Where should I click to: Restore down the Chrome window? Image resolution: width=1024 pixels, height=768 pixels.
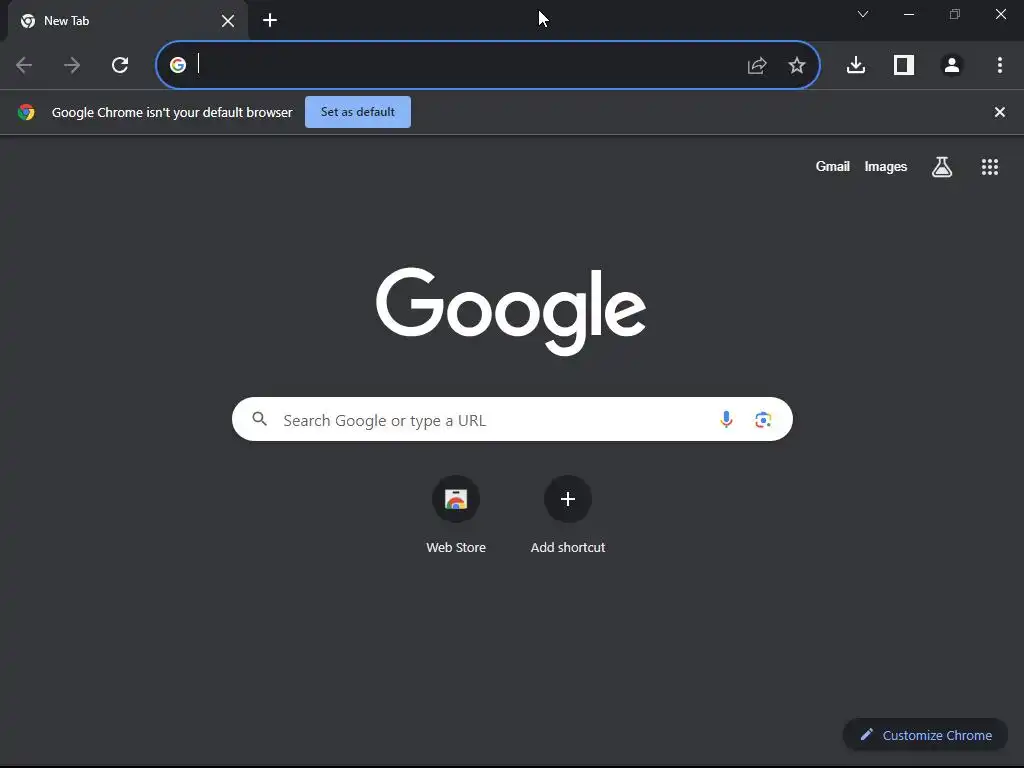pyautogui.click(x=955, y=14)
